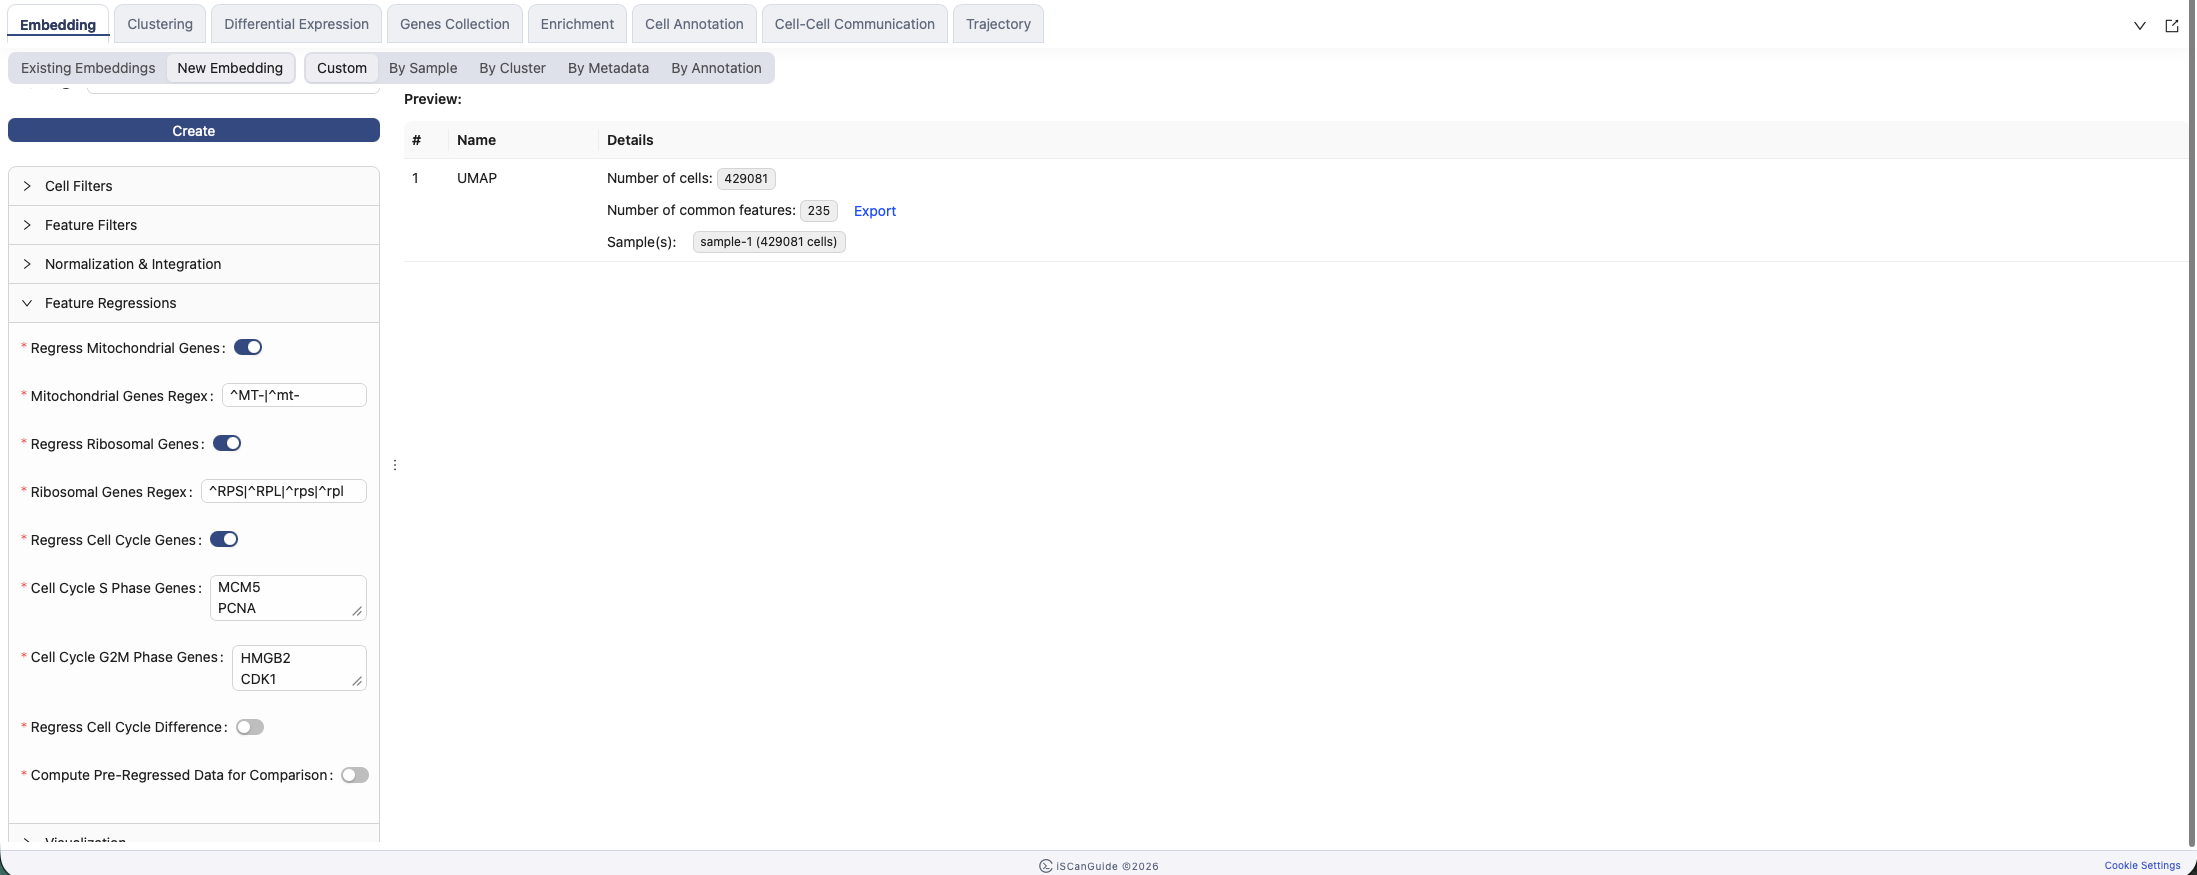Select the Custom embedding mode
2197x875 pixels.
click(342, 68)
